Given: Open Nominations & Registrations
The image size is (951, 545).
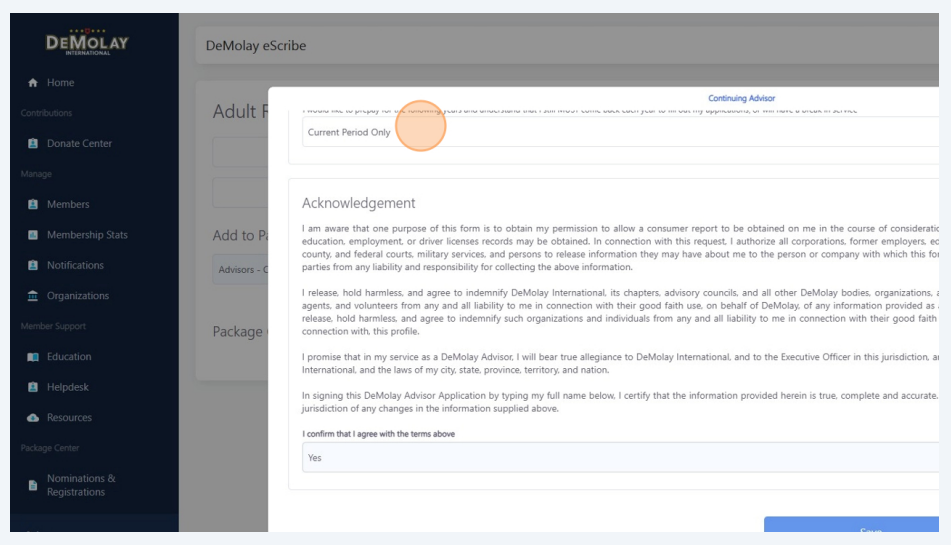Looking at the screenshot, I should 81,485.
